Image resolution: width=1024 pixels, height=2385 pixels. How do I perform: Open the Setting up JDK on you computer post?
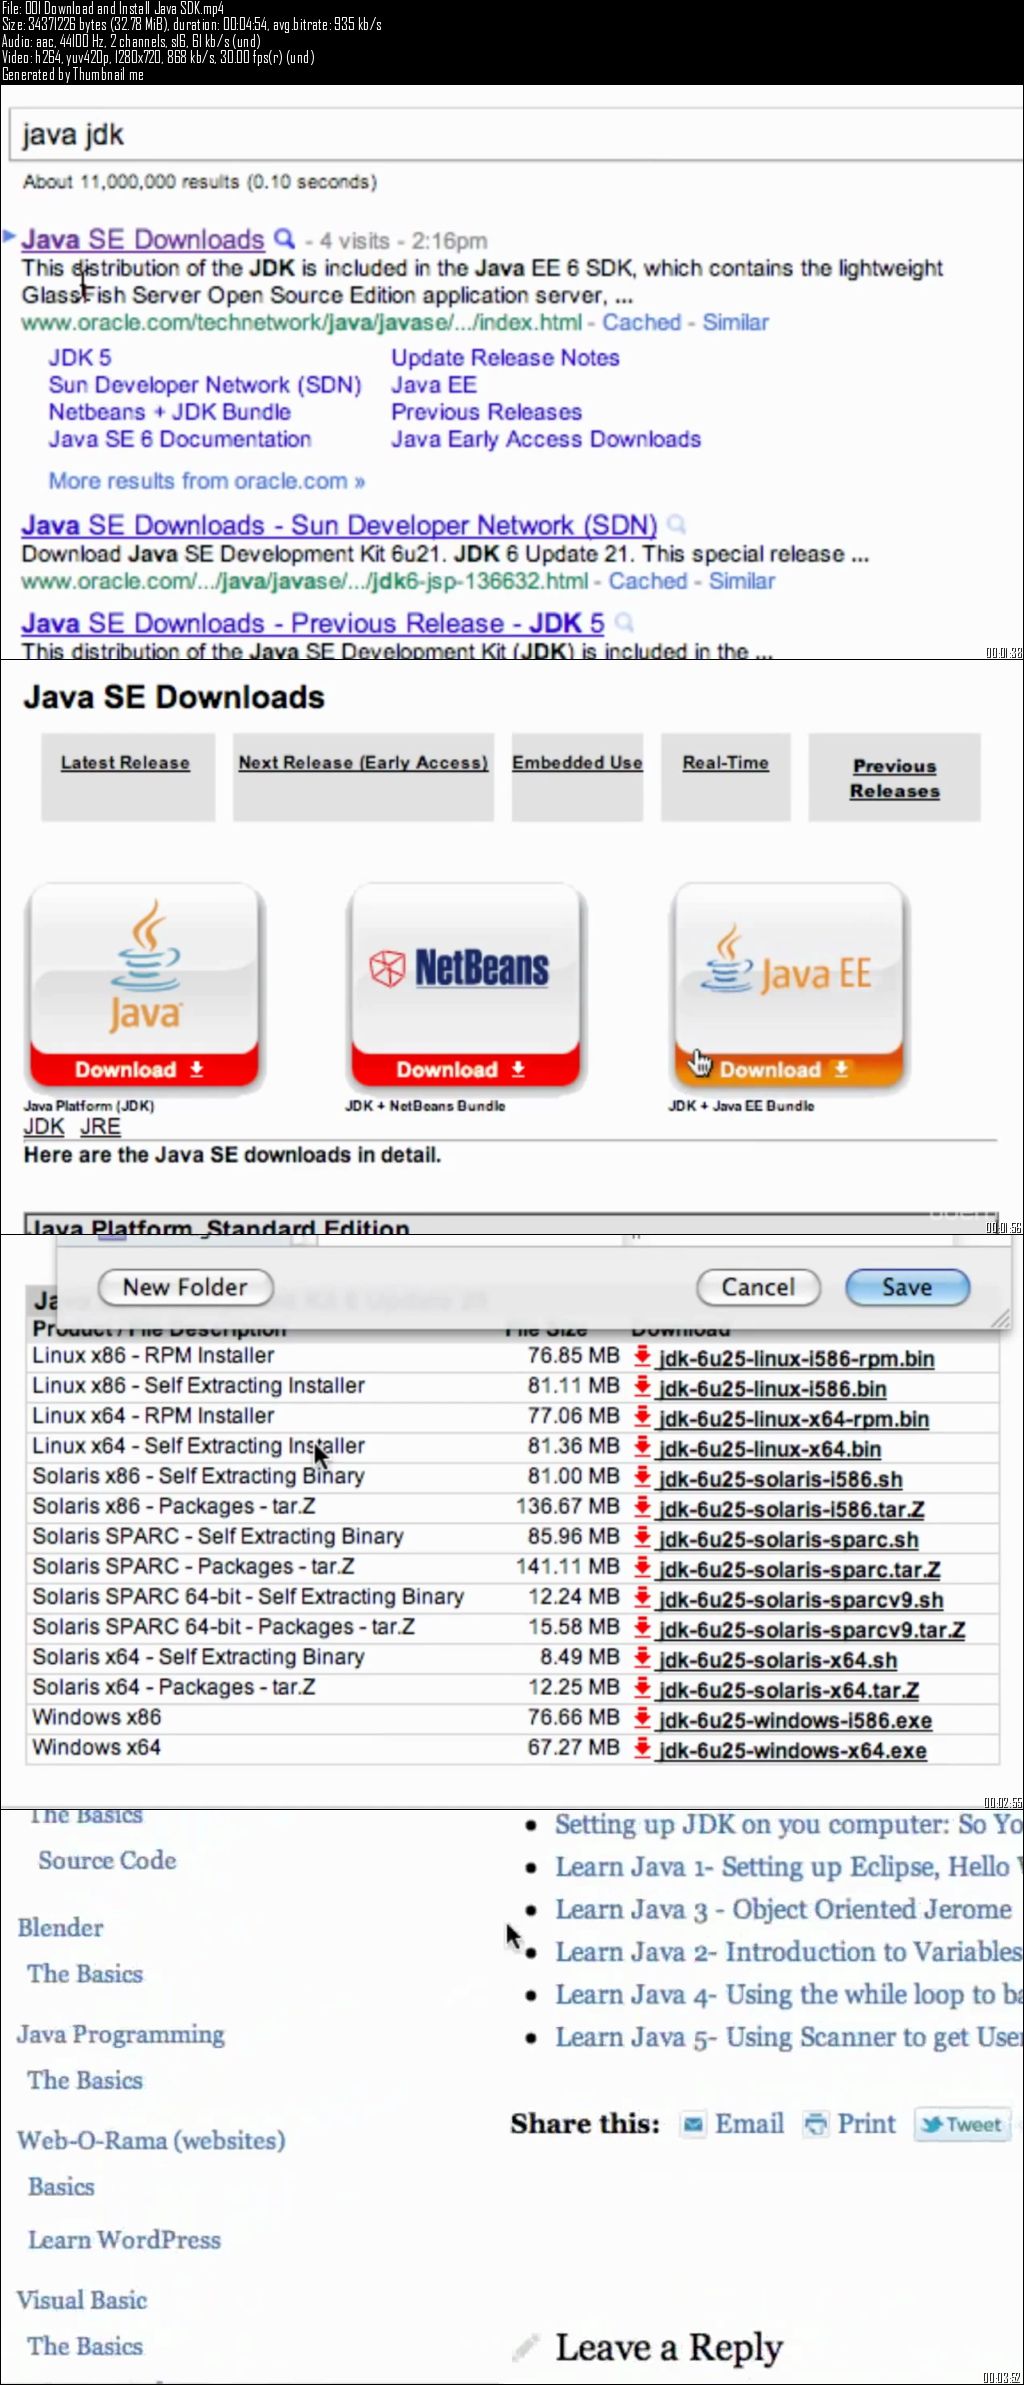pyautogui.click(x=789, y=1824)
